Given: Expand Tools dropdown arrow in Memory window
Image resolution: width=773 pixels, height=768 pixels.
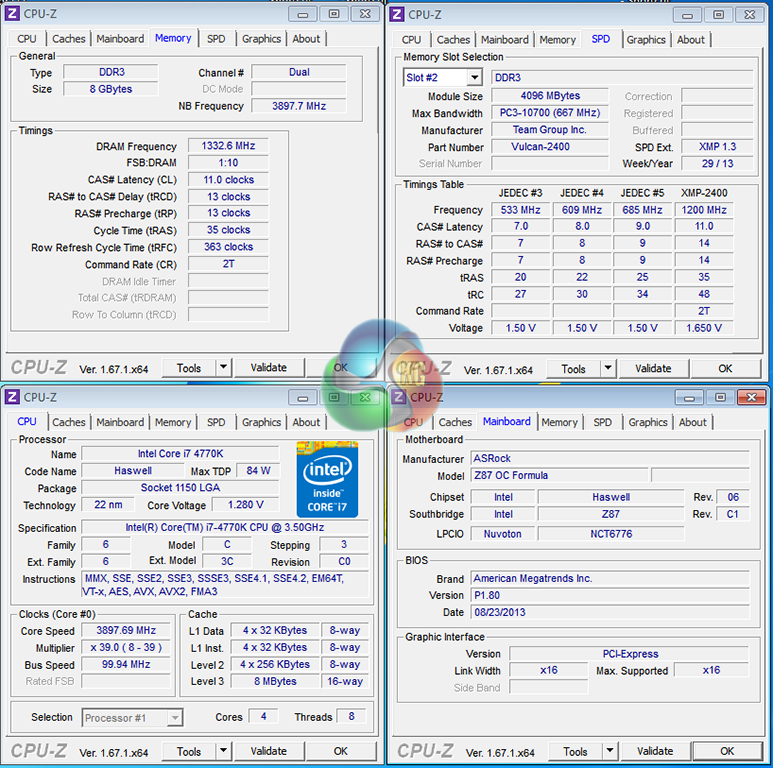Looking at the screenshot, I should click(x=223, y=368).
